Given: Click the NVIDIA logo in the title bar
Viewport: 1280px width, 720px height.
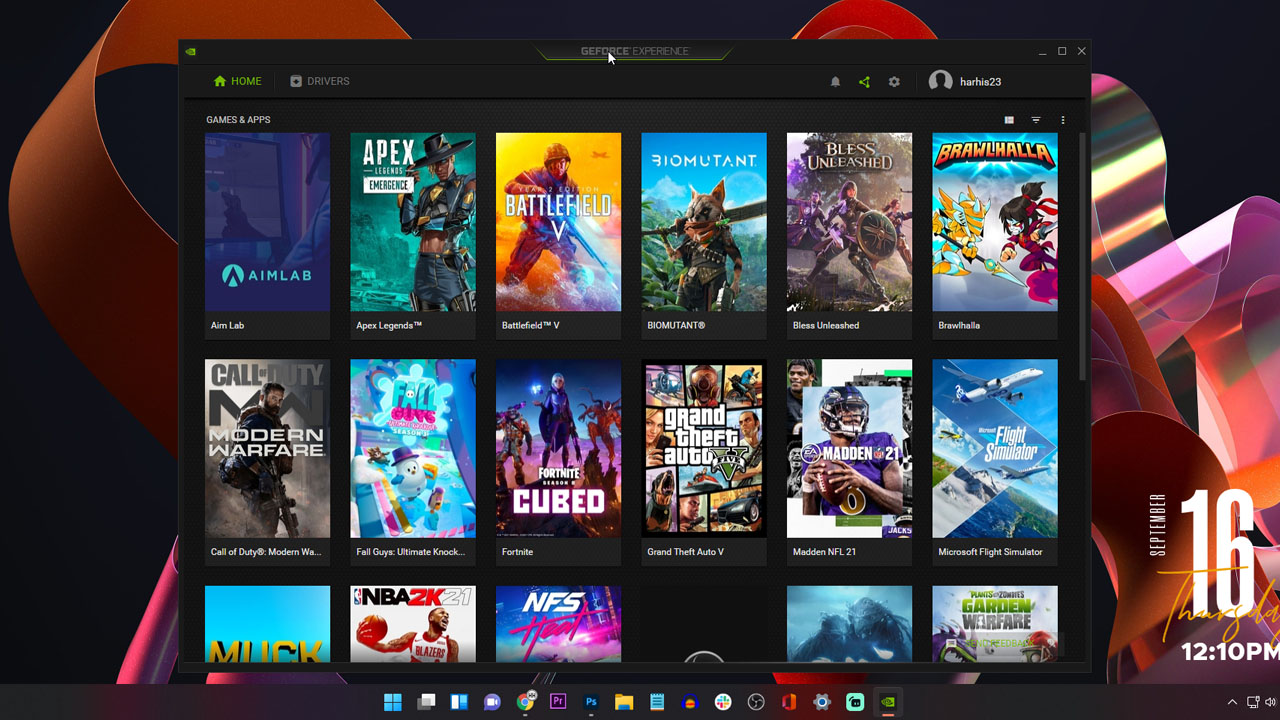Looking at the screenshot, I should [x=191, y=52].
